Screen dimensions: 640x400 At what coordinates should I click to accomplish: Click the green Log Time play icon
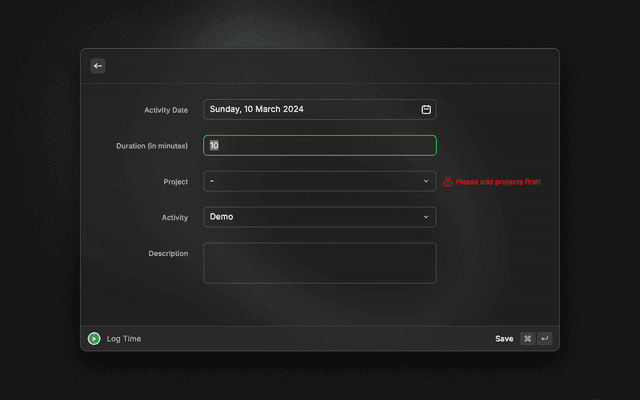pos(94,339)
